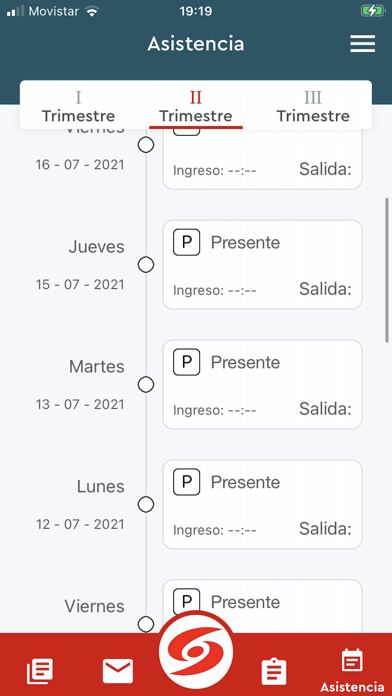Viewport: 392px width, 696px height.
Task: Tap the P badge on Lunes entry
Action: coord(186,482)
